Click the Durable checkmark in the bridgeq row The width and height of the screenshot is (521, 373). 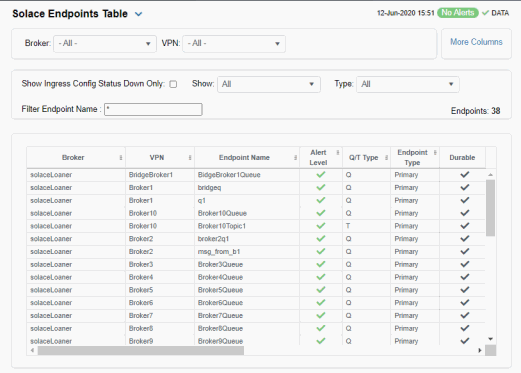(465, 187)
